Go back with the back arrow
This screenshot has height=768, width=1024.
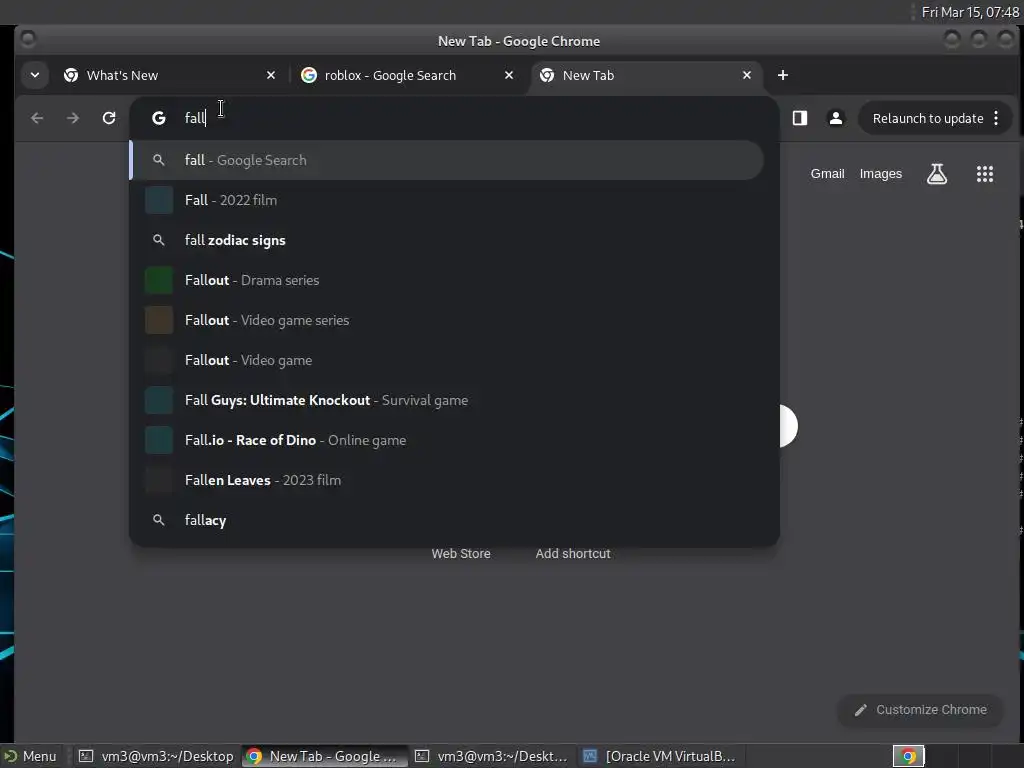point(37,118)
